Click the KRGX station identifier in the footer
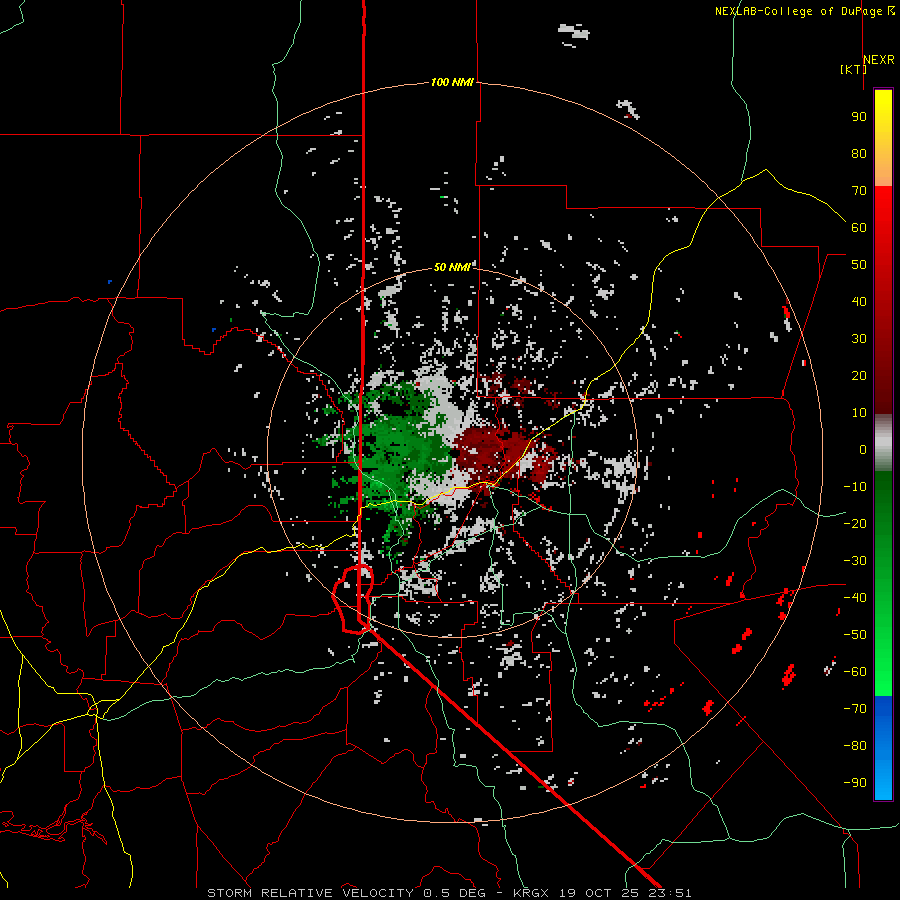The height and width of the screenshot is (900, 900). pos(530,893)
